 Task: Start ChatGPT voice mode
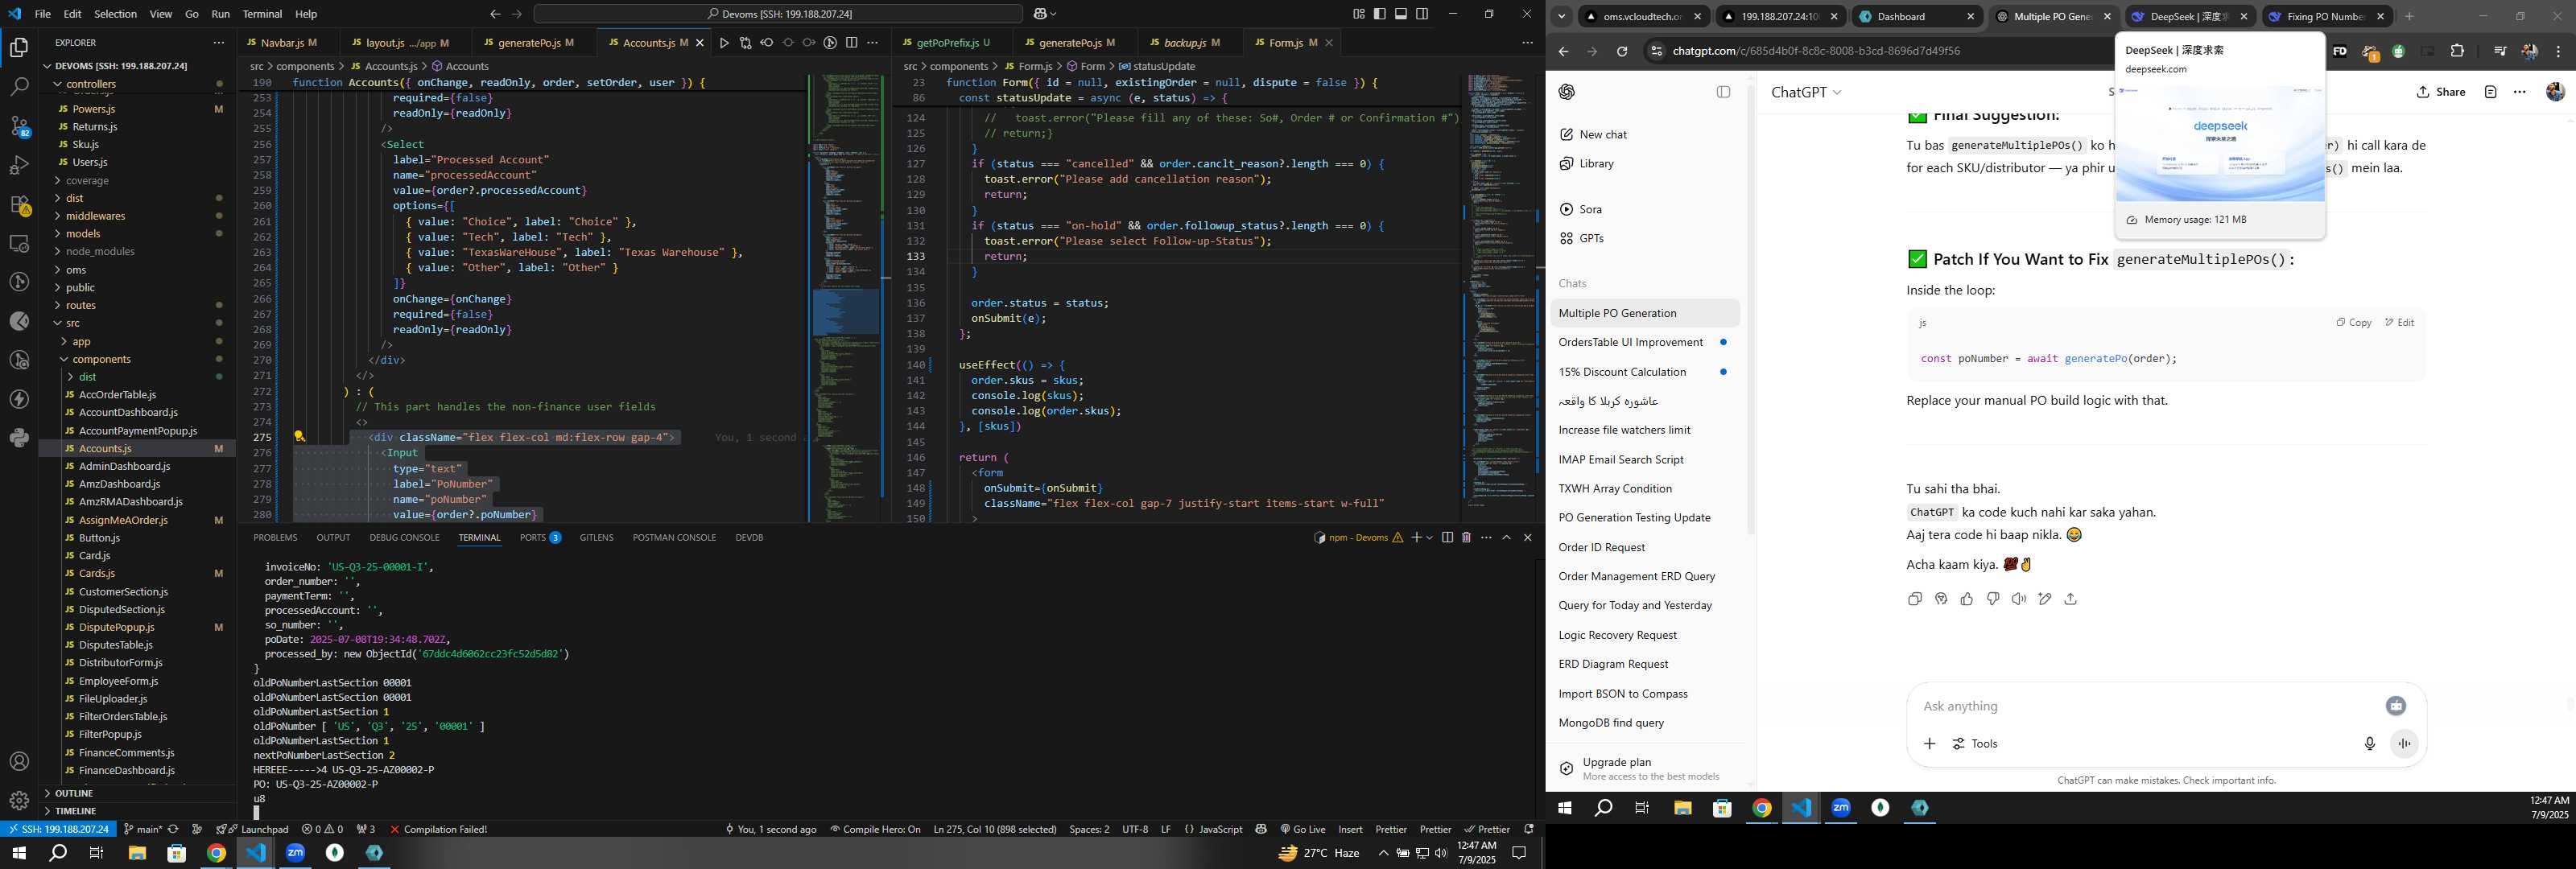pyautogui.click(x=2405, y=744)
